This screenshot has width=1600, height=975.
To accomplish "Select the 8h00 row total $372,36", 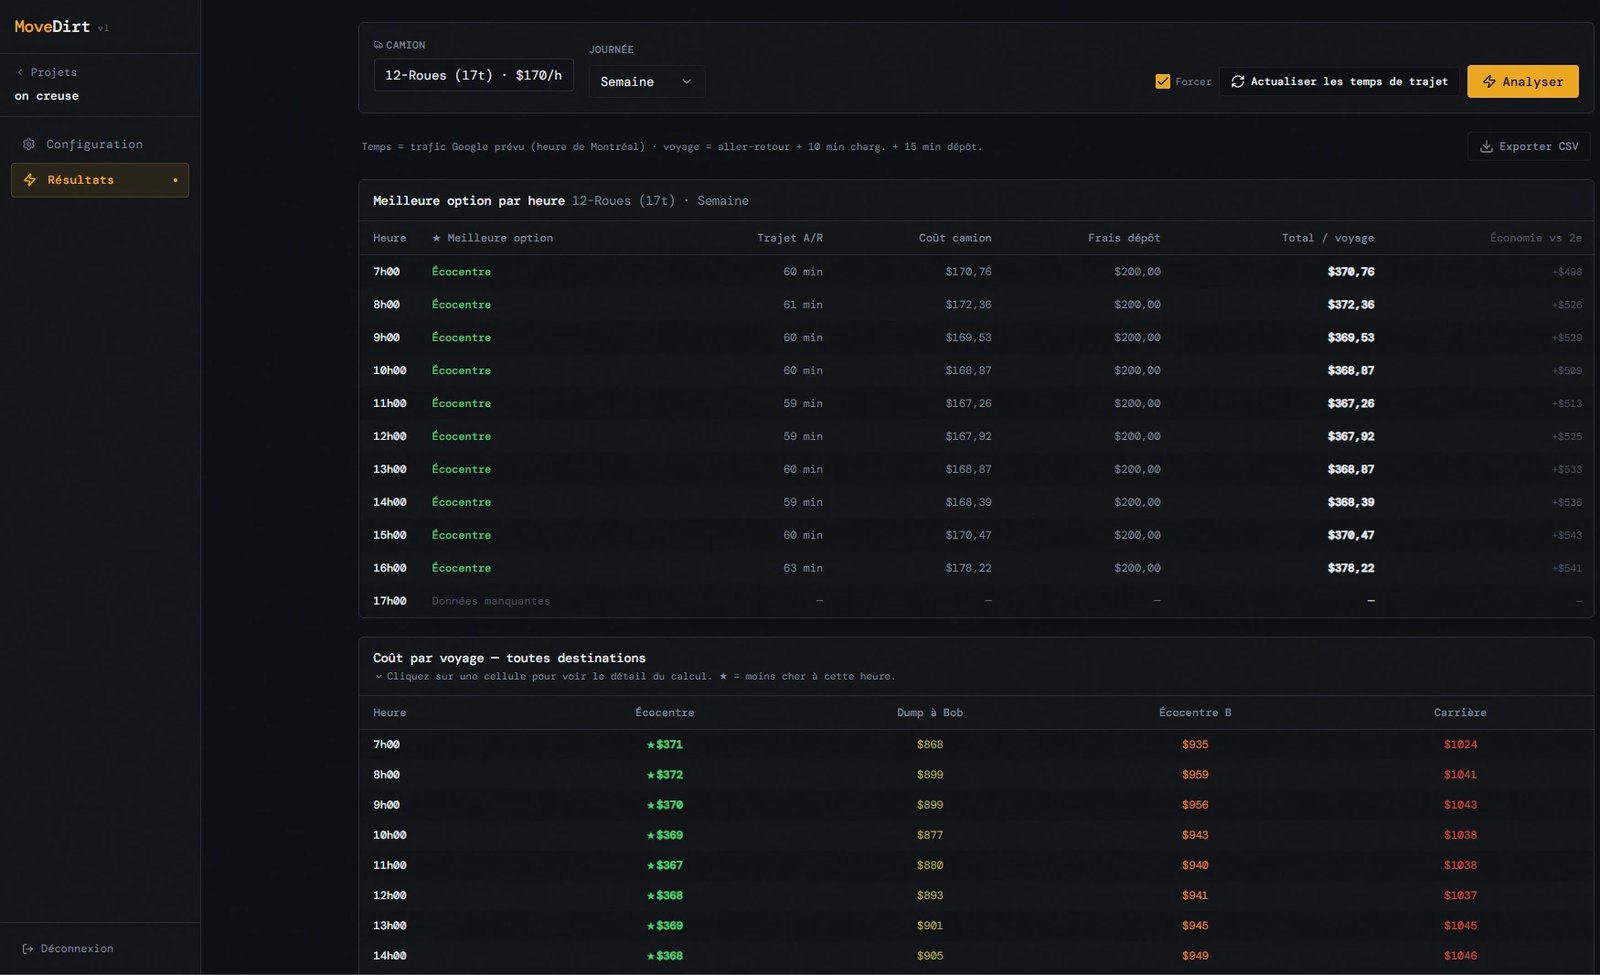I will pos(1351,304).
